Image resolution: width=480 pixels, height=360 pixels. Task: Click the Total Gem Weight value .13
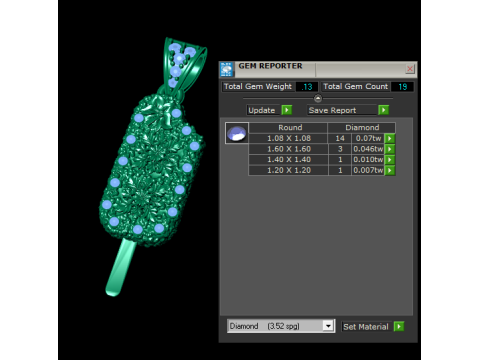307,87
